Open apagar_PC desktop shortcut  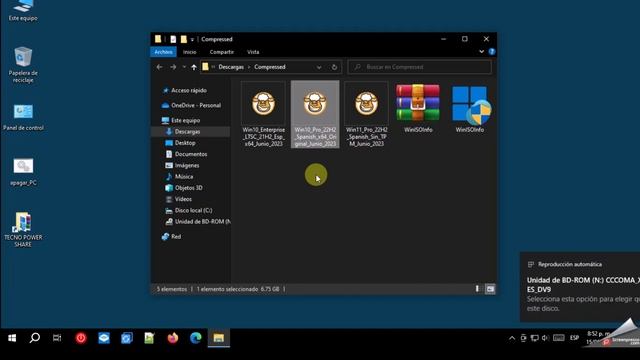click(x=23, y=172)
